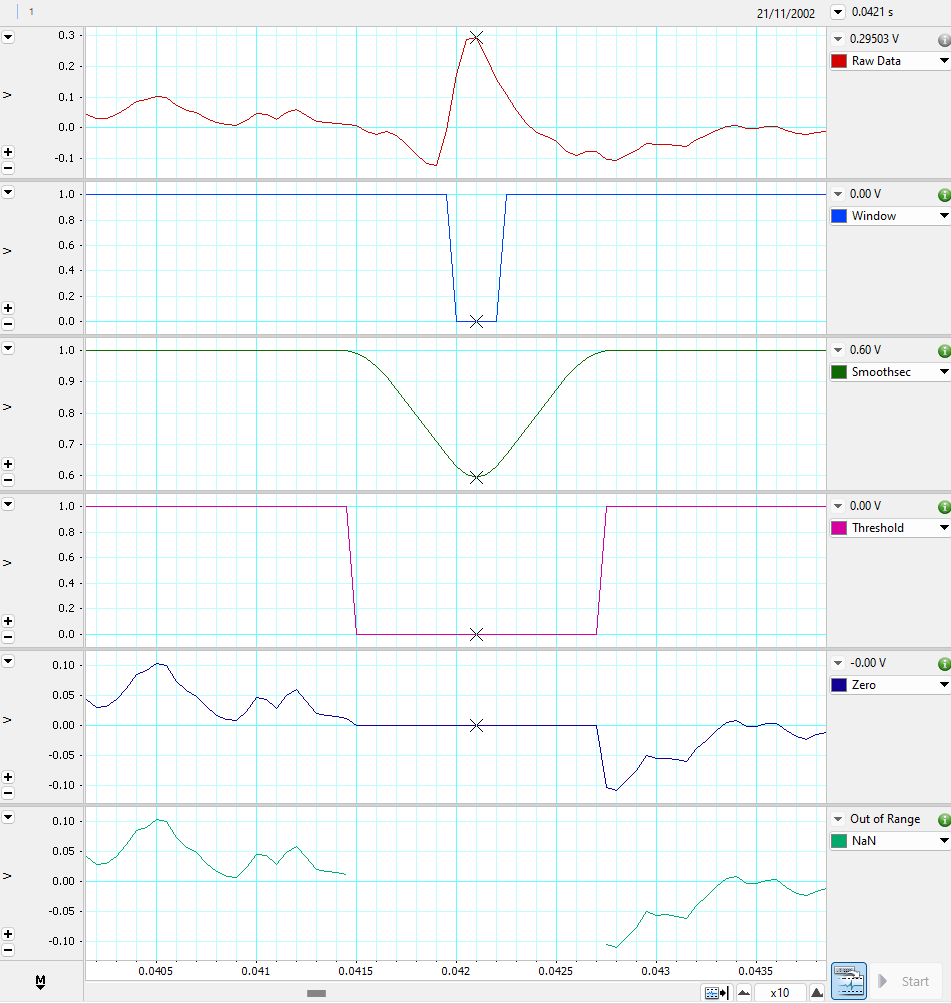Open the Raw Data channel function dropdown
The height and width of the screenshot is (1004, 951).
click(x=943, y=61)
